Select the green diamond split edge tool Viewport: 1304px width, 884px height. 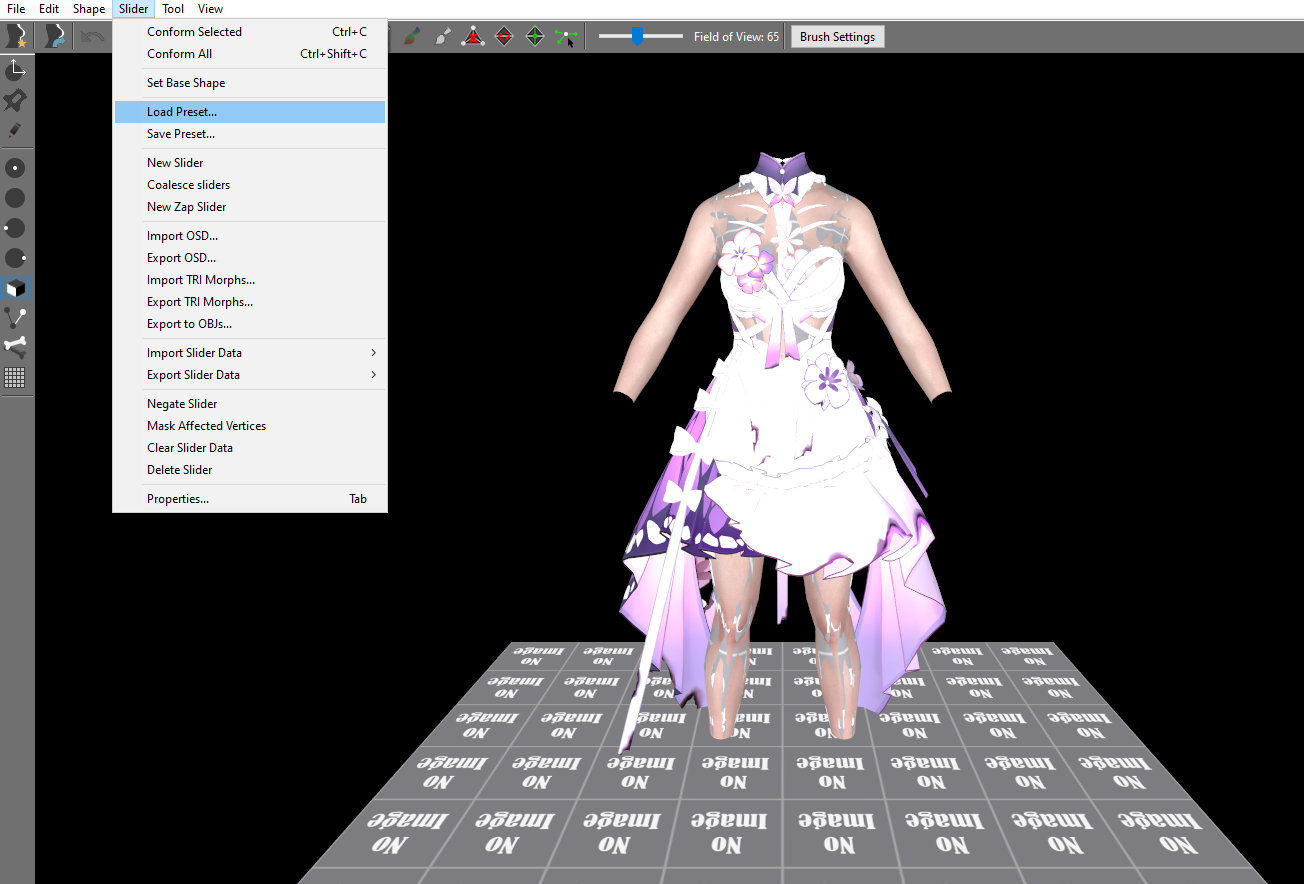pos(535,37)
